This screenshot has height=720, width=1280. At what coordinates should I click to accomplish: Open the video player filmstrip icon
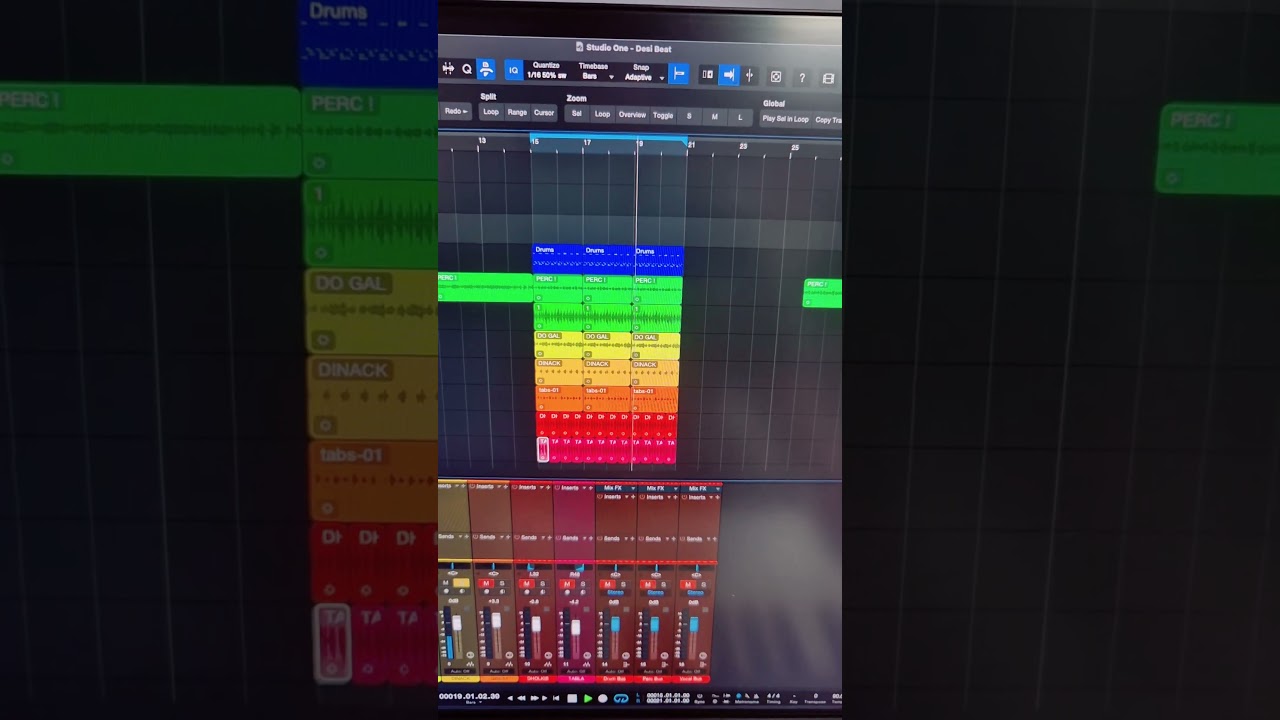point(828,79)
